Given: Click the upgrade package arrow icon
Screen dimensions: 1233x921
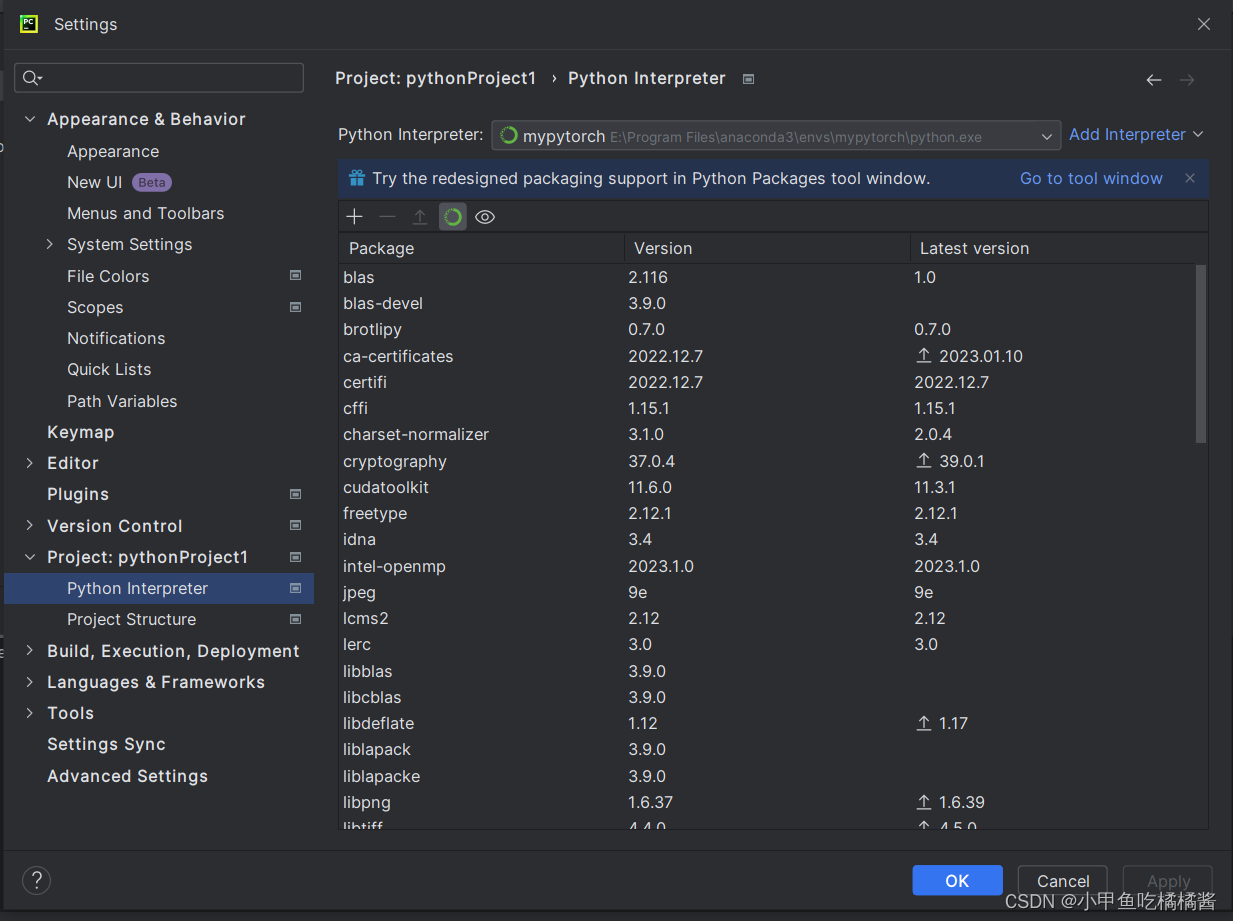Looking at the screenshot, I should click(420, 217).
